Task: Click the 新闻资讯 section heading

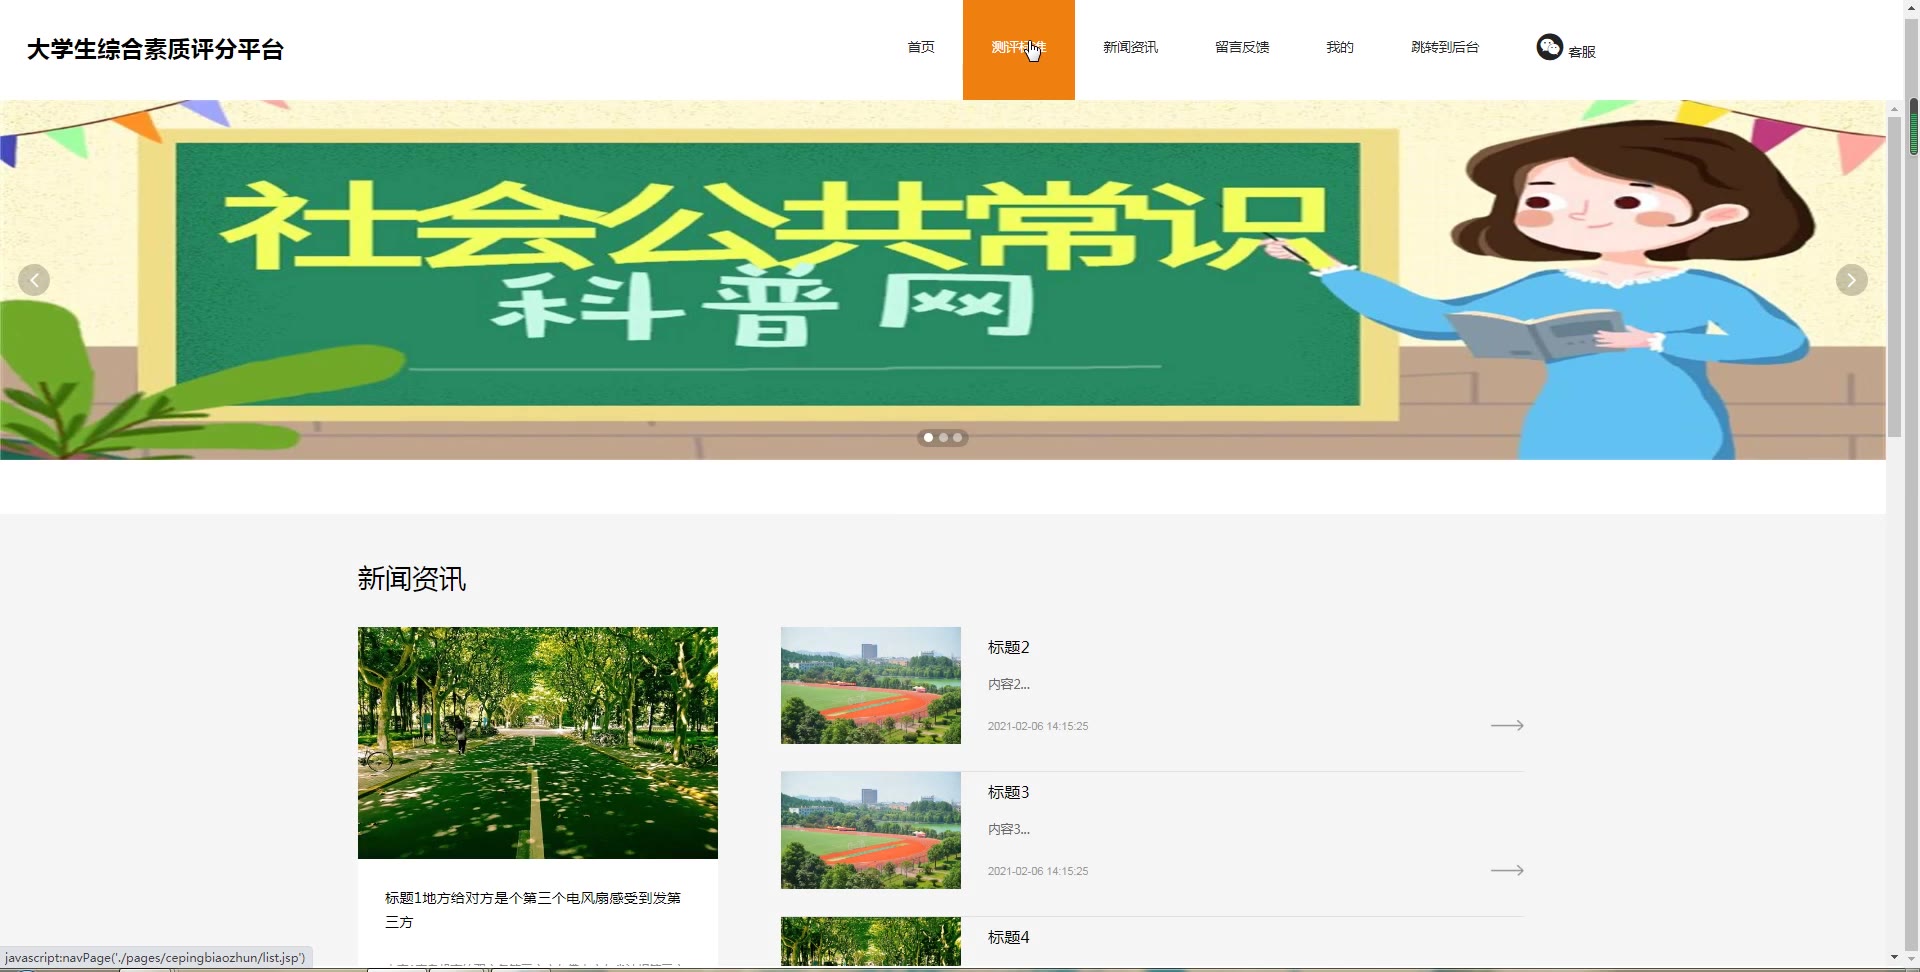Action: [x=412, y=579]
